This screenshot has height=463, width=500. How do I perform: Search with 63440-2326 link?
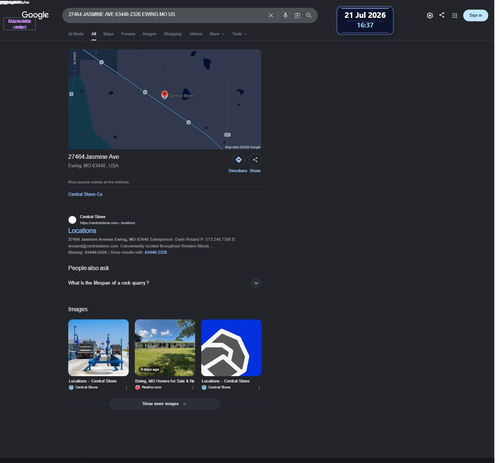156,252
